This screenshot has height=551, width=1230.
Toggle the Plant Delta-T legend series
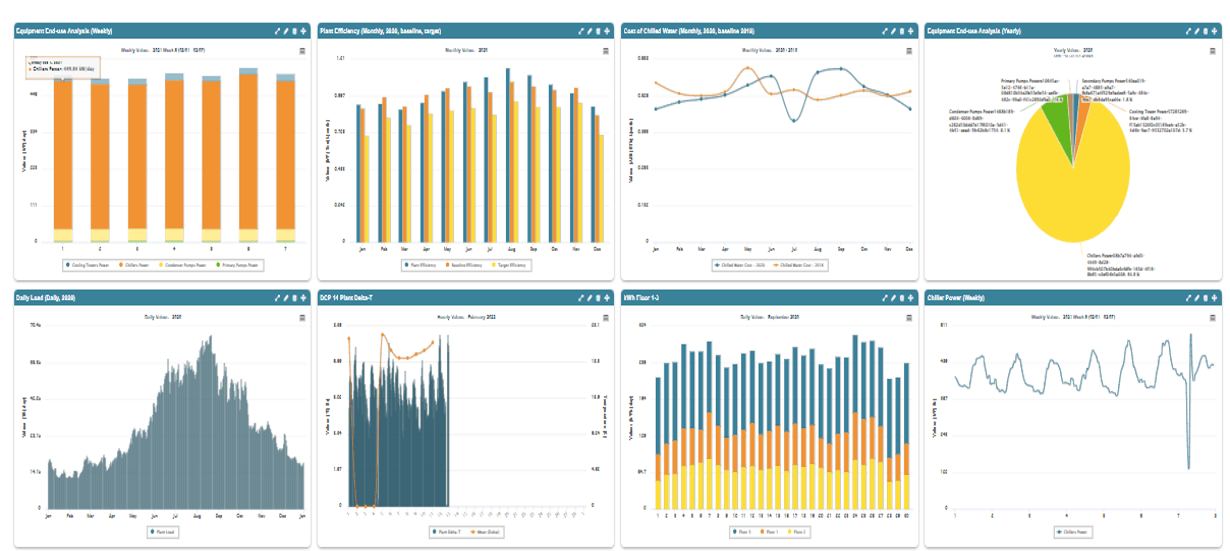[447, 531]
